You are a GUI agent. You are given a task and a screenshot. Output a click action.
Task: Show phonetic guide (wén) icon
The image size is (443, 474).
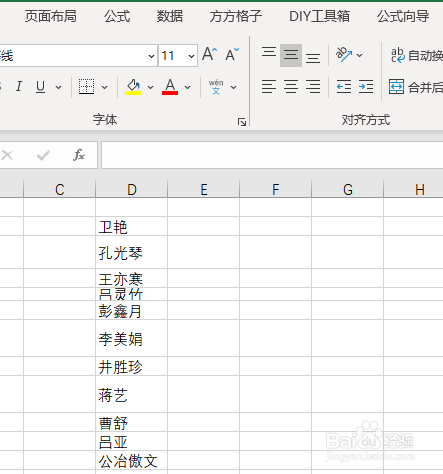(216, 87)
